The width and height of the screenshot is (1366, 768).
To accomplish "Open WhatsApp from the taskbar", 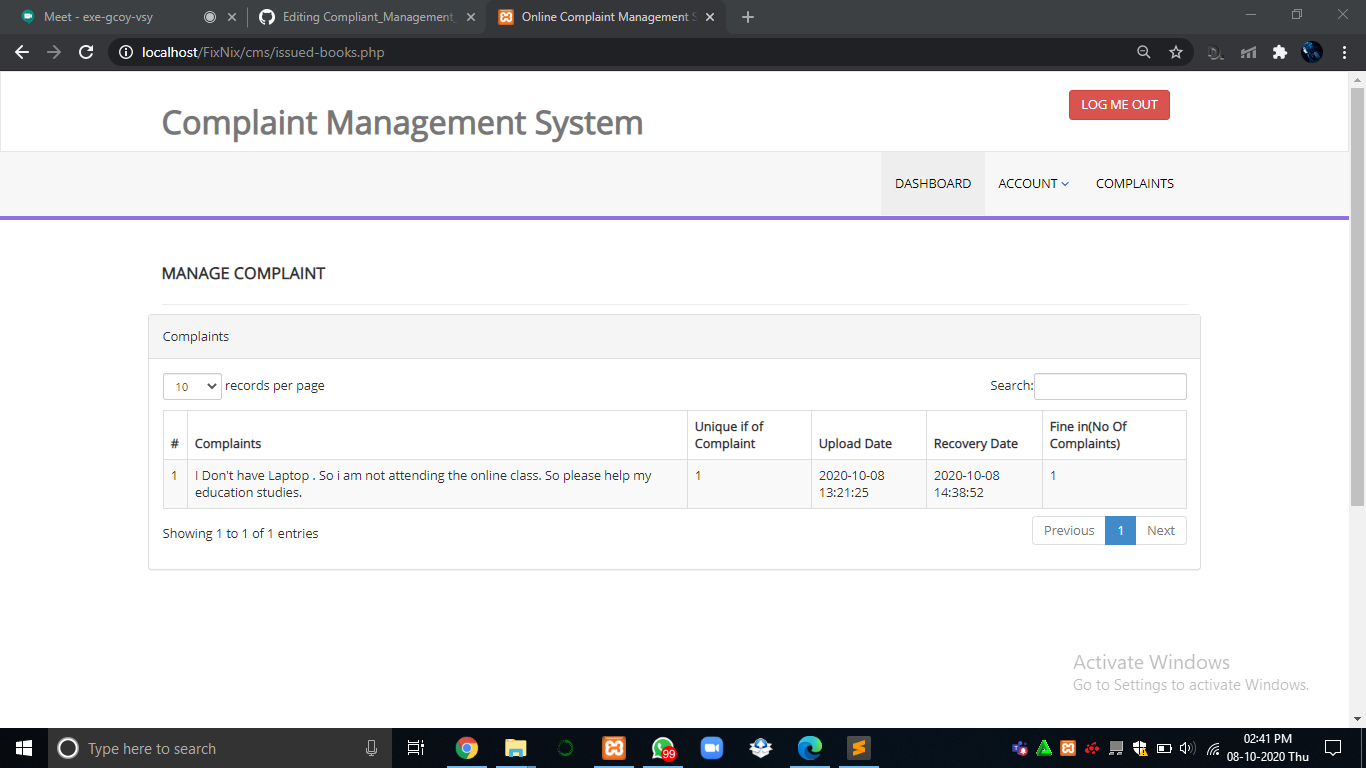I will tap(662, 747).
